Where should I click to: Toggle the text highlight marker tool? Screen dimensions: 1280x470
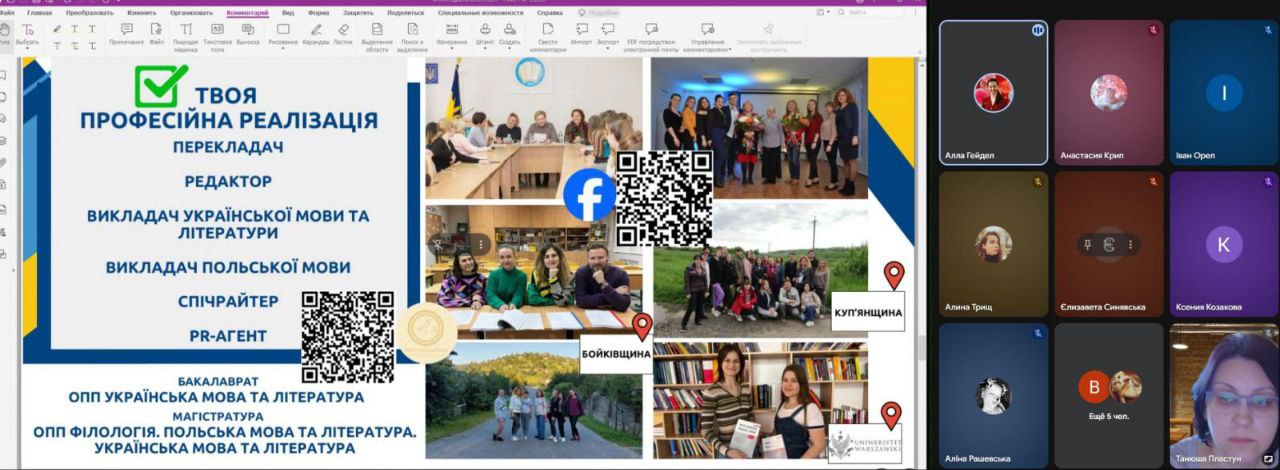(x=57, y=29)
